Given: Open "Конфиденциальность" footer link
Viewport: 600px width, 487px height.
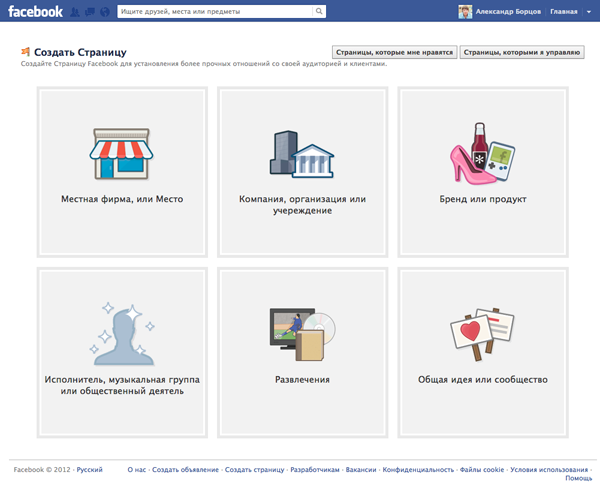Looking at the screenshot, I should pyautogui.click(x=418, y=469).
